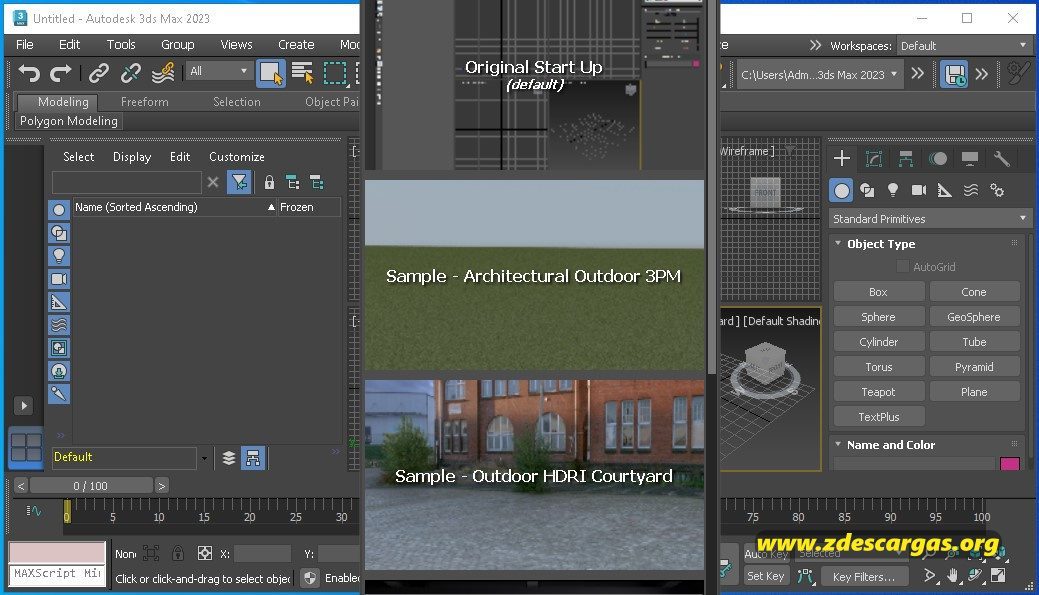Click the Sort by Layer stacked icon
Image resolution: width=1039 pixels, height=595 pixels.
pyautogui.click(x=229, y=458)
